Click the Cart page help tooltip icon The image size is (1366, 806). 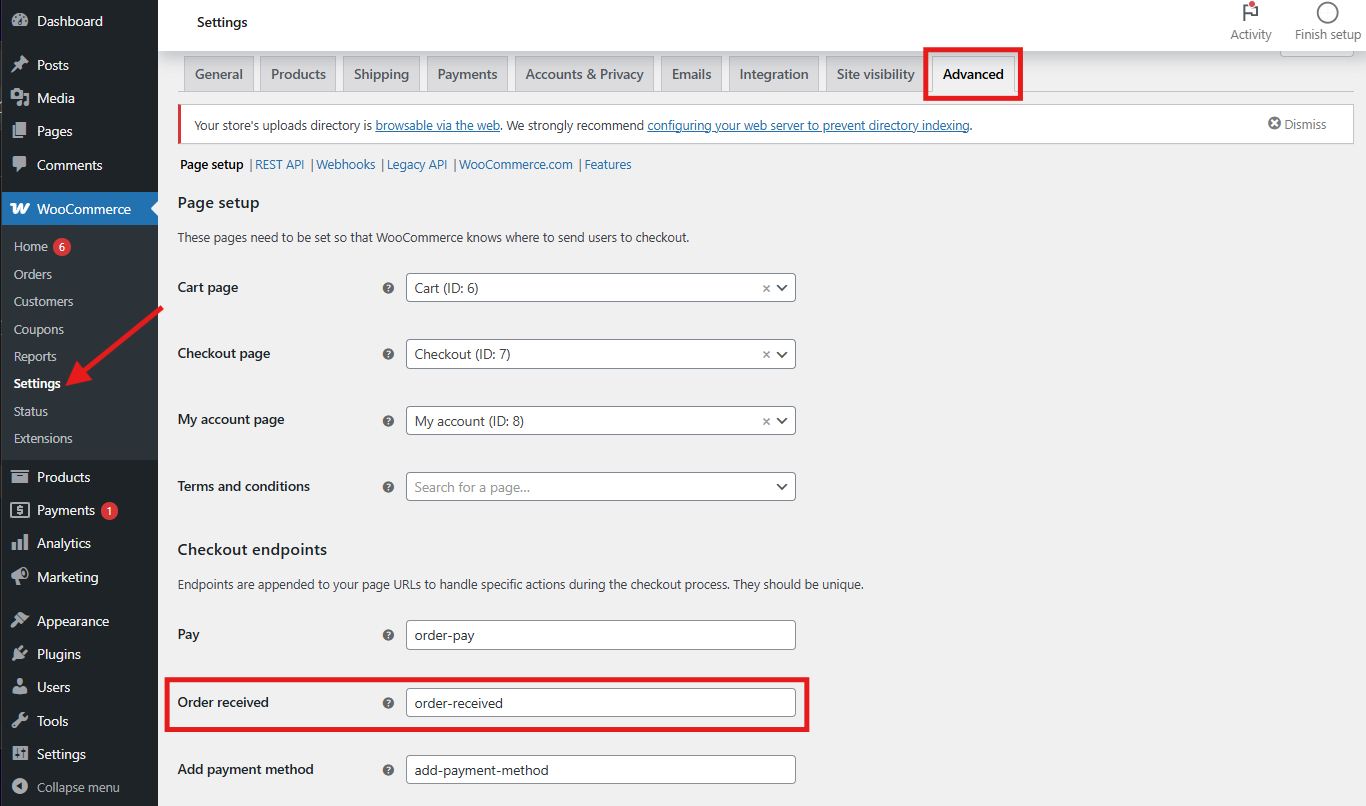[389, 288]
